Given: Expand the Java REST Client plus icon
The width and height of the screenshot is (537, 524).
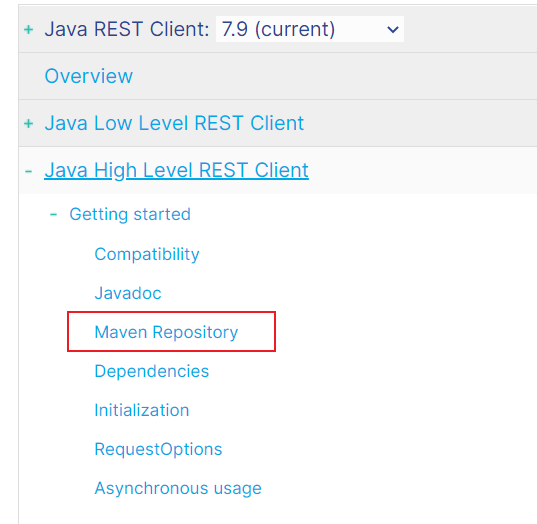Looking at the screenshot, I should (29, 29).
